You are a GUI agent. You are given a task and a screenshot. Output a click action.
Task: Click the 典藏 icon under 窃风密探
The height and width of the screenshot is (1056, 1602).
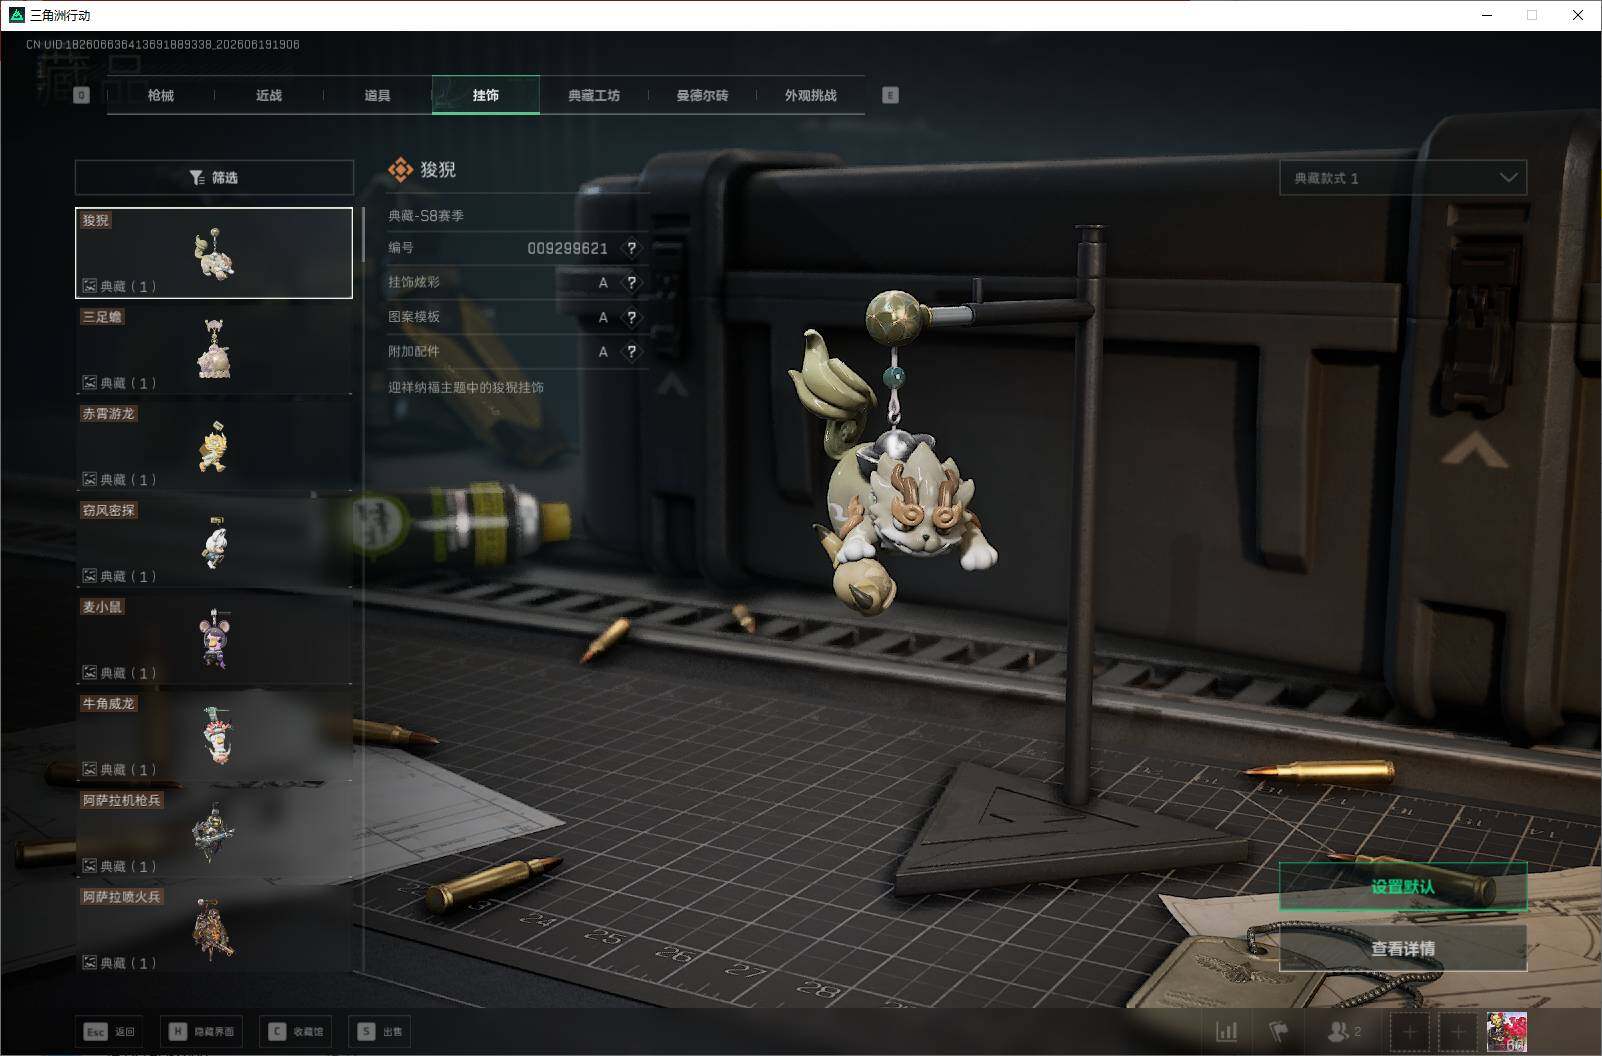click(x=89, y=576)
